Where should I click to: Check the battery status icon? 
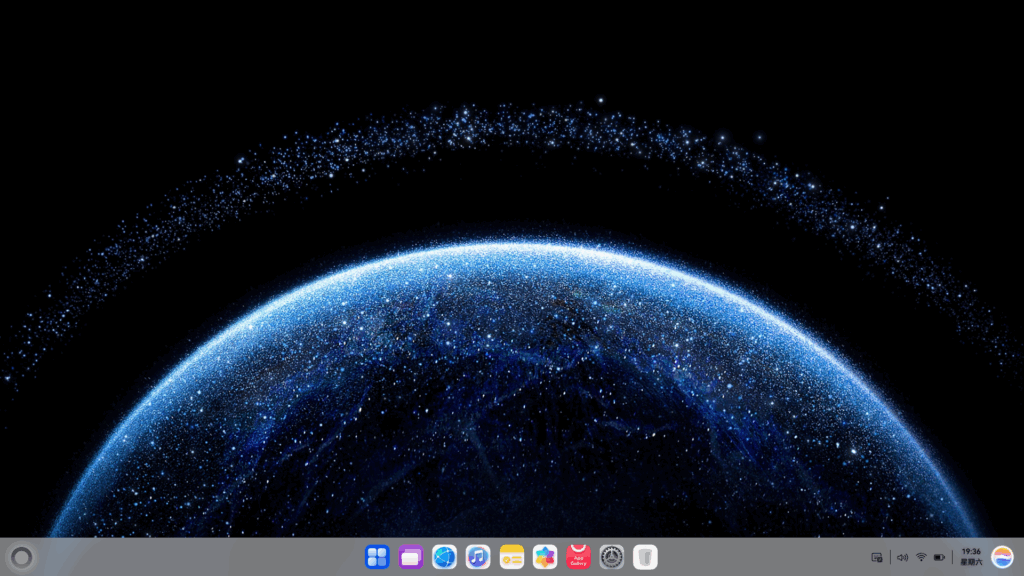(x=939, y=558)
